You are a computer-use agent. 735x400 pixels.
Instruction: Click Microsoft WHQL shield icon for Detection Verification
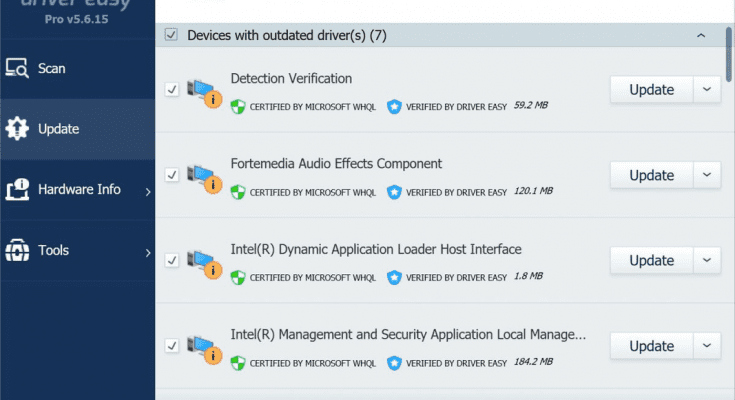238,105
